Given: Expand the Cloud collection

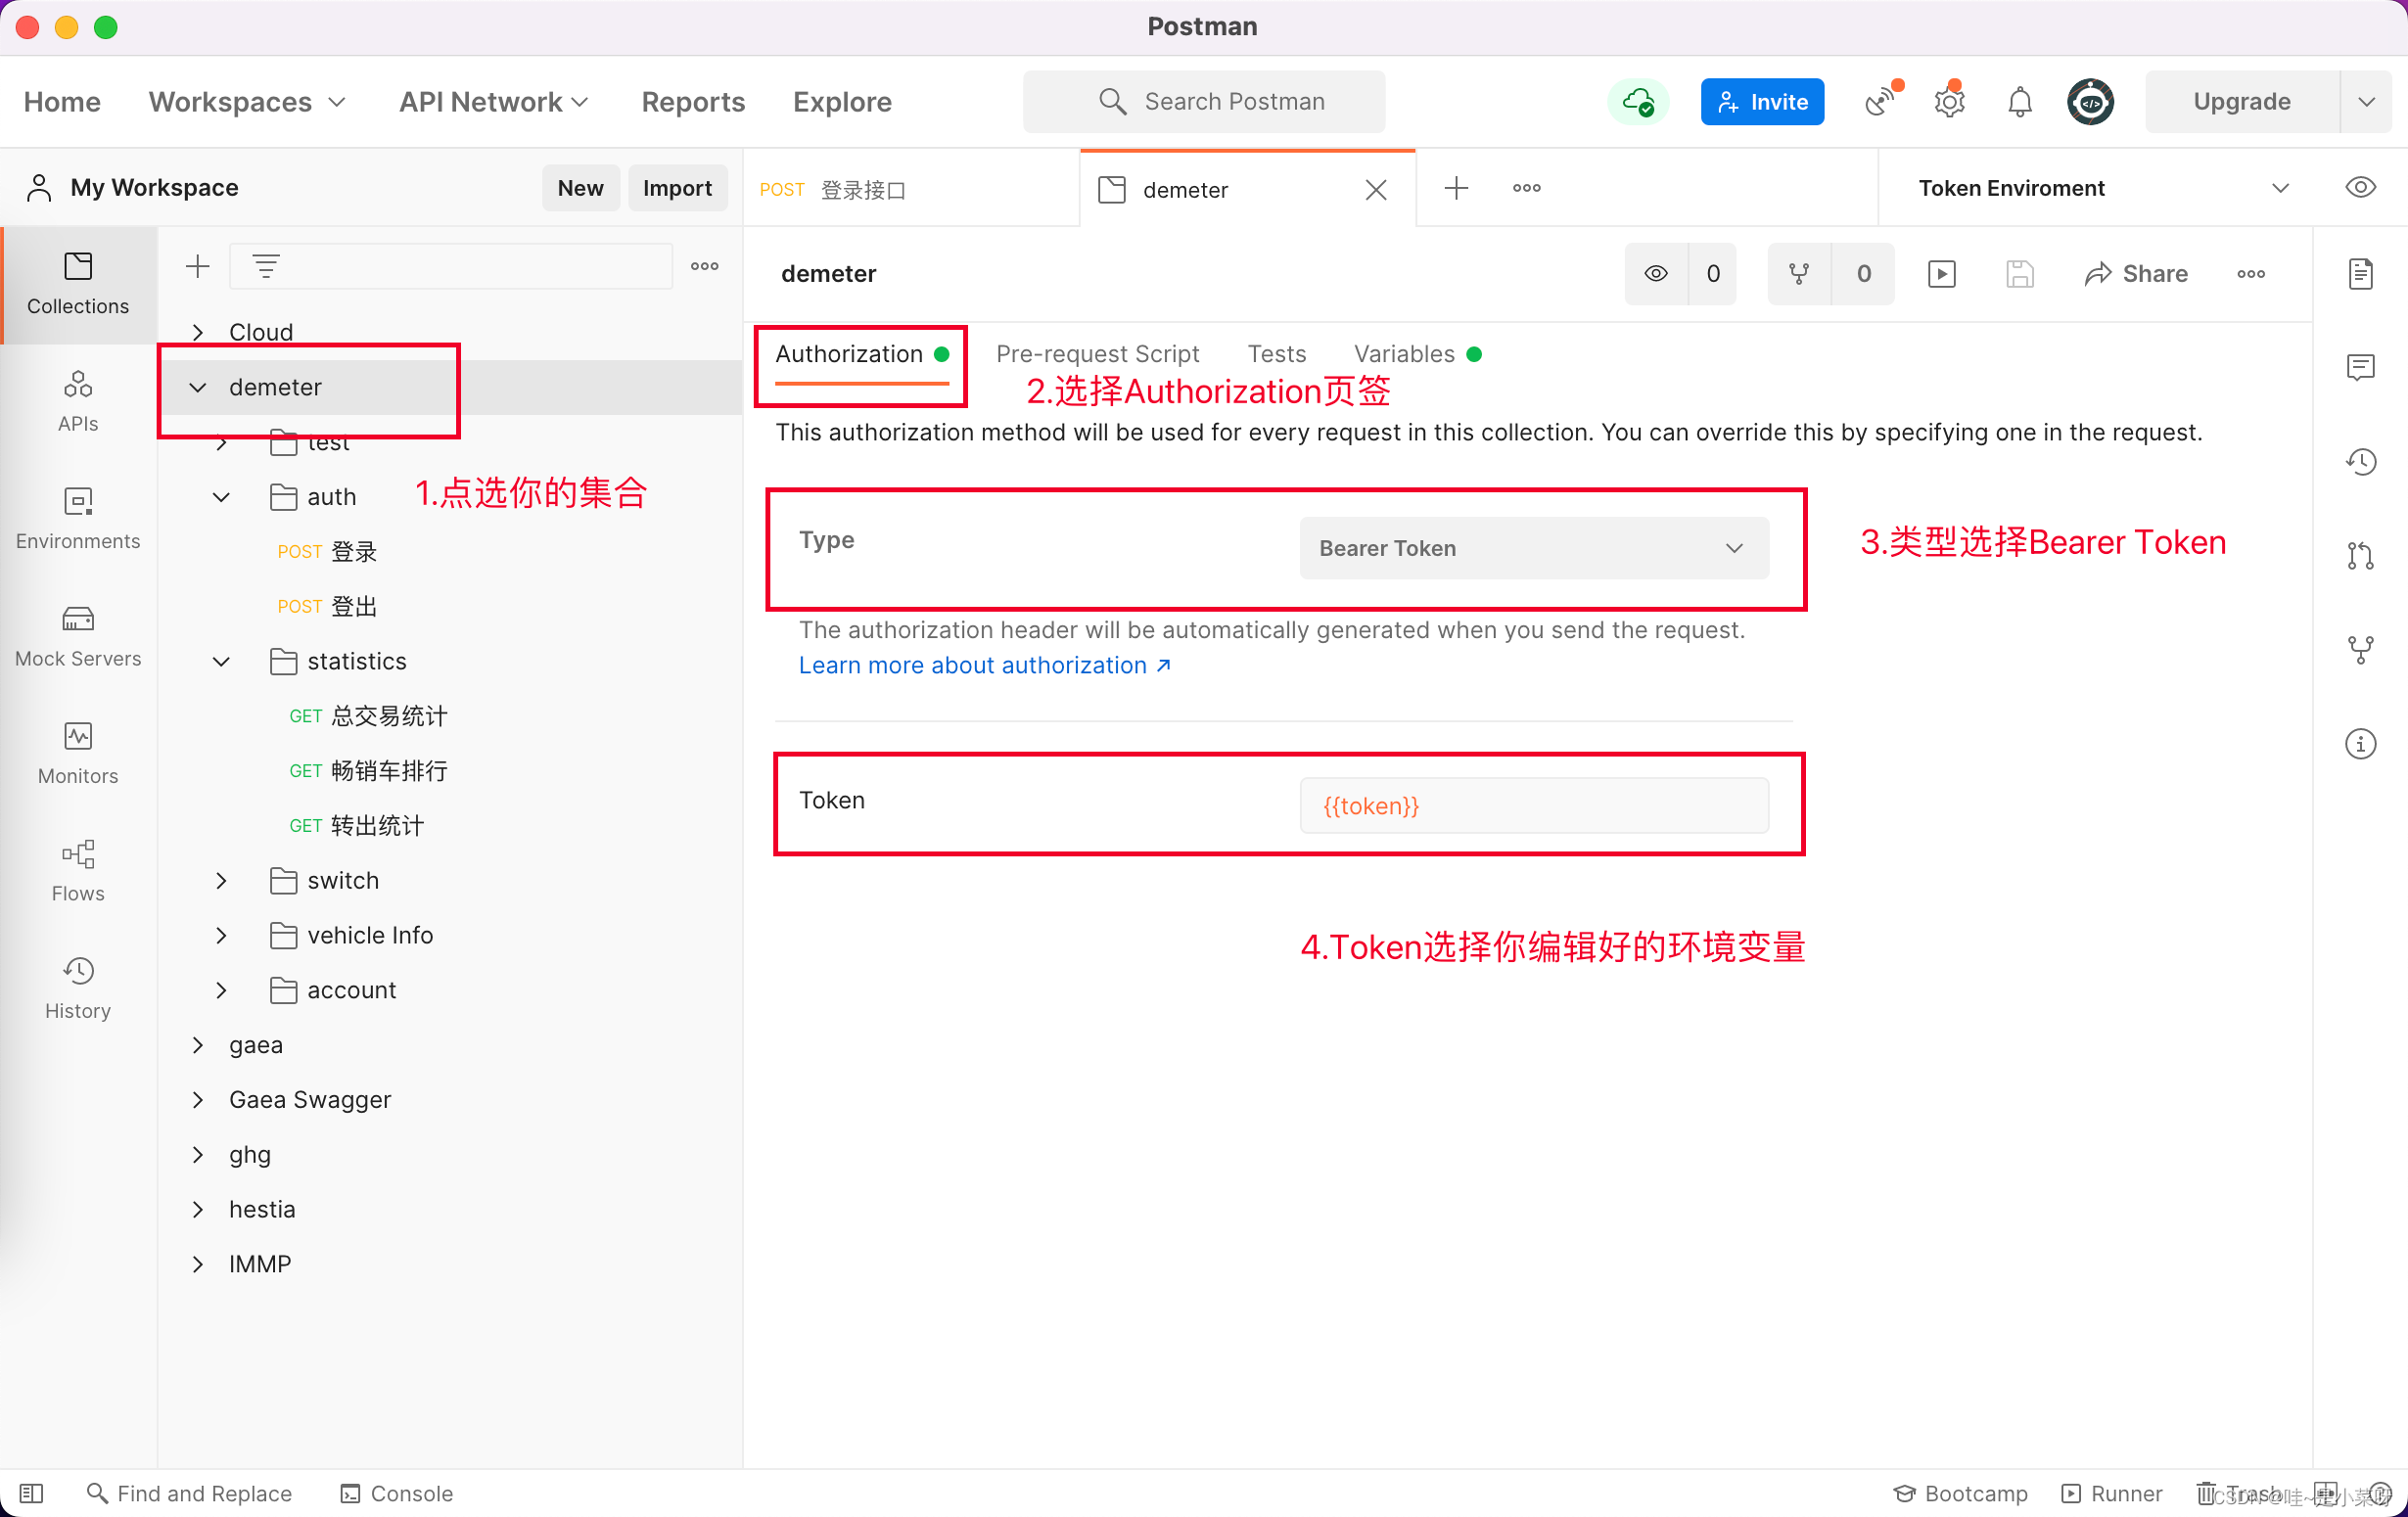Looking at the screenshot, I should (x=197, y=331).
